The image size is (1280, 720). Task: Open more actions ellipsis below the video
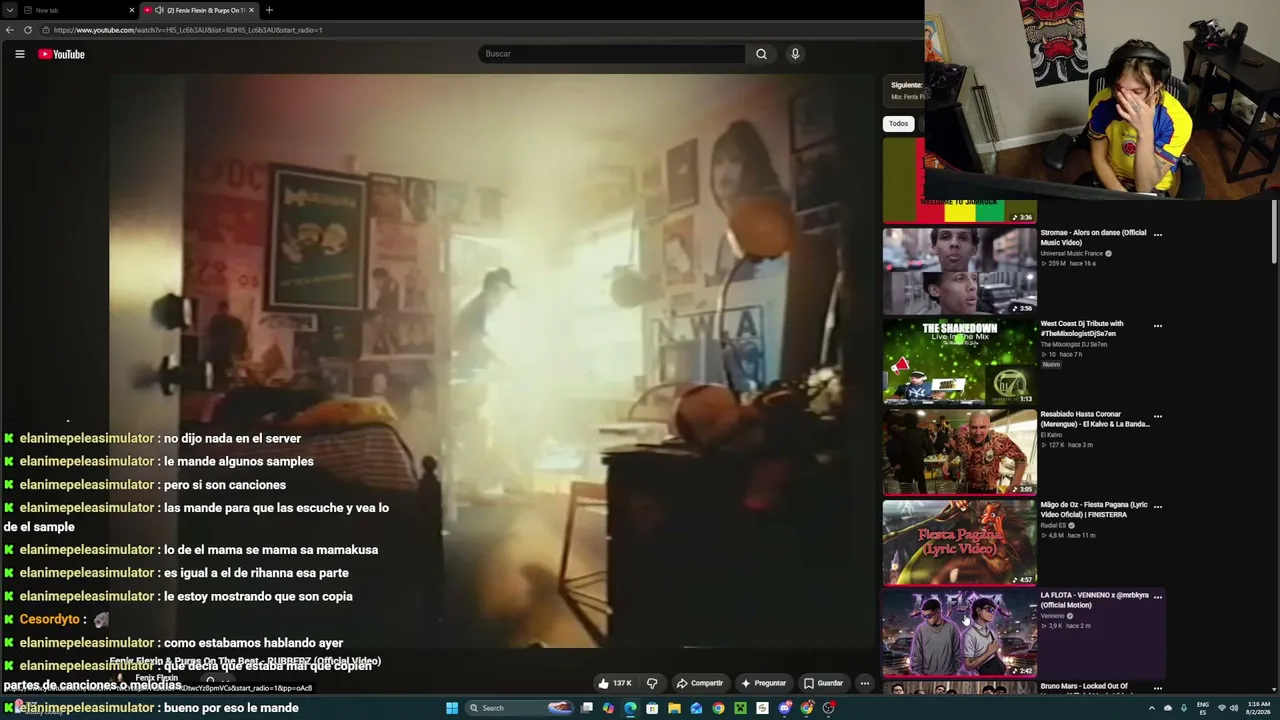pos(865,683)
